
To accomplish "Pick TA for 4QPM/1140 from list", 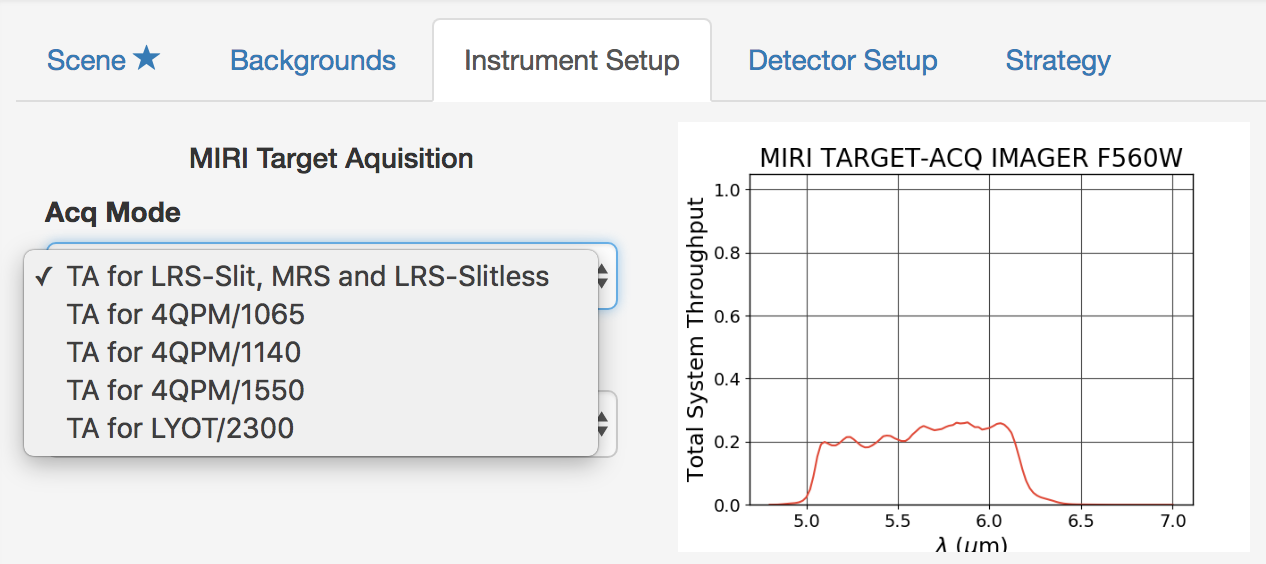I will pos(184,352).
